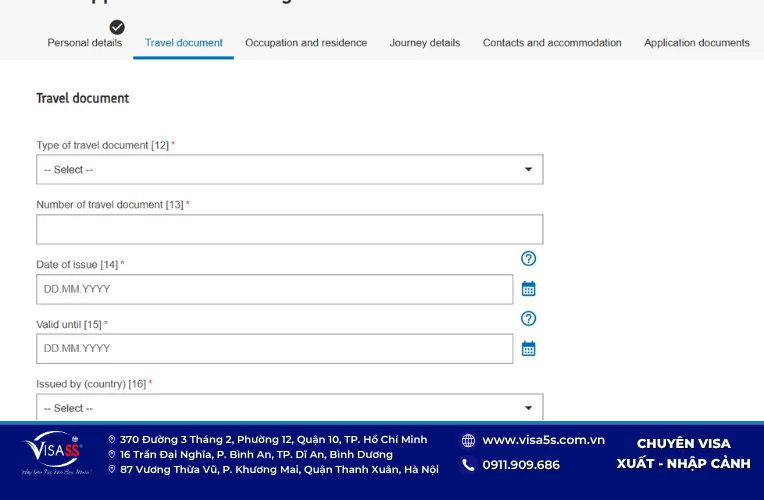Click the Number of travel document field
764x500 pixels.
click(x=289, y=229)
